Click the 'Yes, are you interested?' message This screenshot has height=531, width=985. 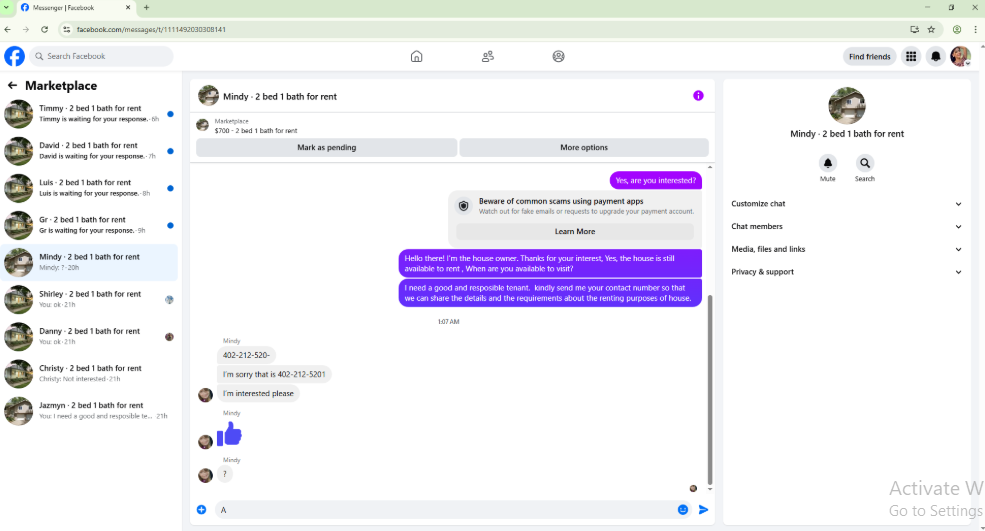pos(656,180)
